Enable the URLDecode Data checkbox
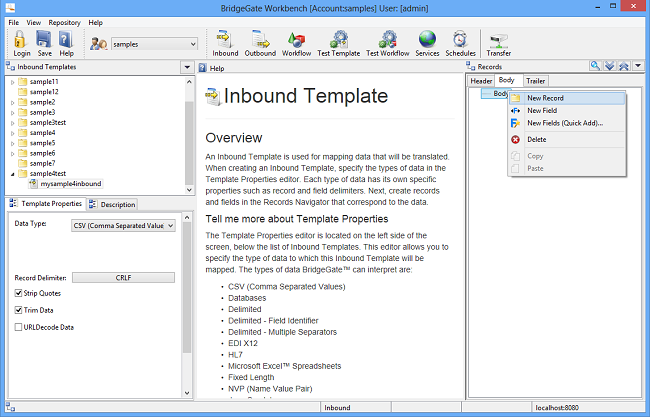 click(18, 327)
